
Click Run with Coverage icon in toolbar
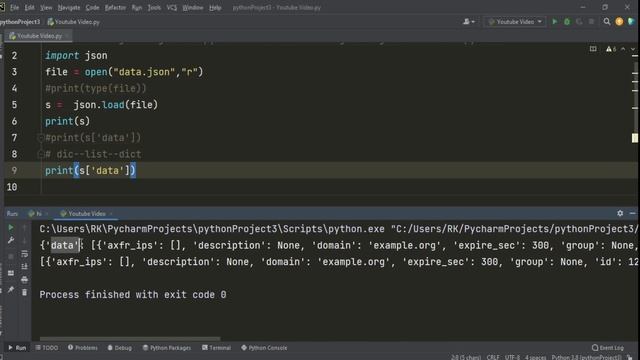coord(579,22)
